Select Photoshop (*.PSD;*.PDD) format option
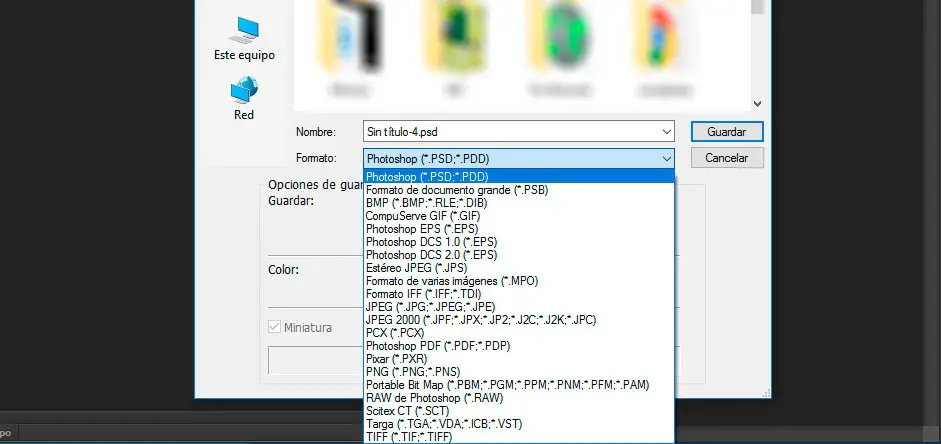 point(519,176)
